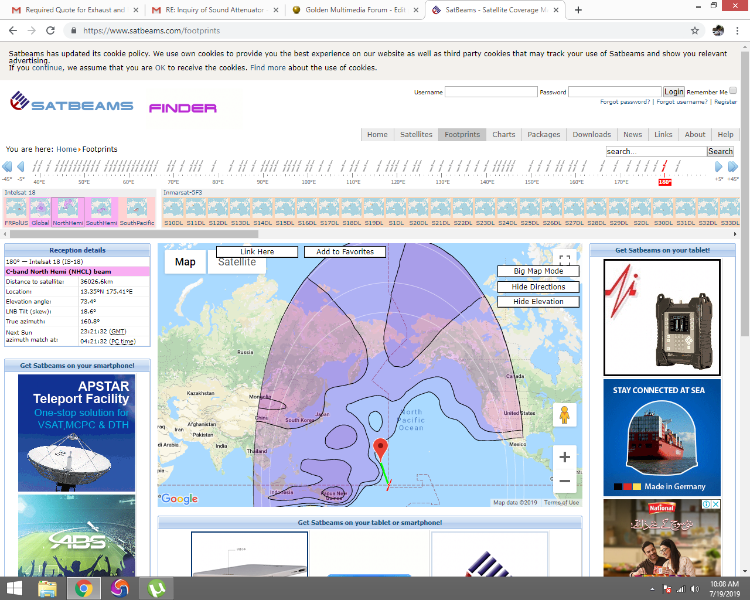This screenshot has width=750, height=600.
Task: Click the Login button
Action: [673, 92]
